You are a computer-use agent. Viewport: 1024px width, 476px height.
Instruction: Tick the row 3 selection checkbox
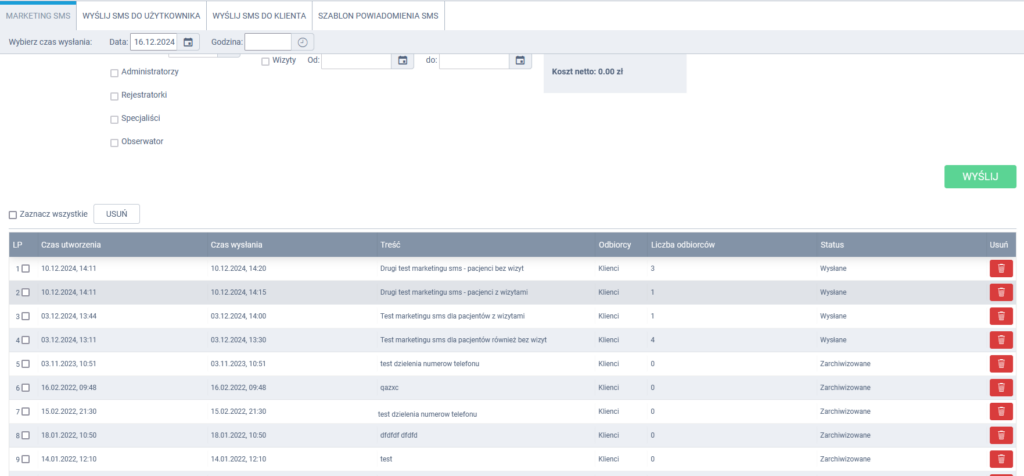[26, 316]
